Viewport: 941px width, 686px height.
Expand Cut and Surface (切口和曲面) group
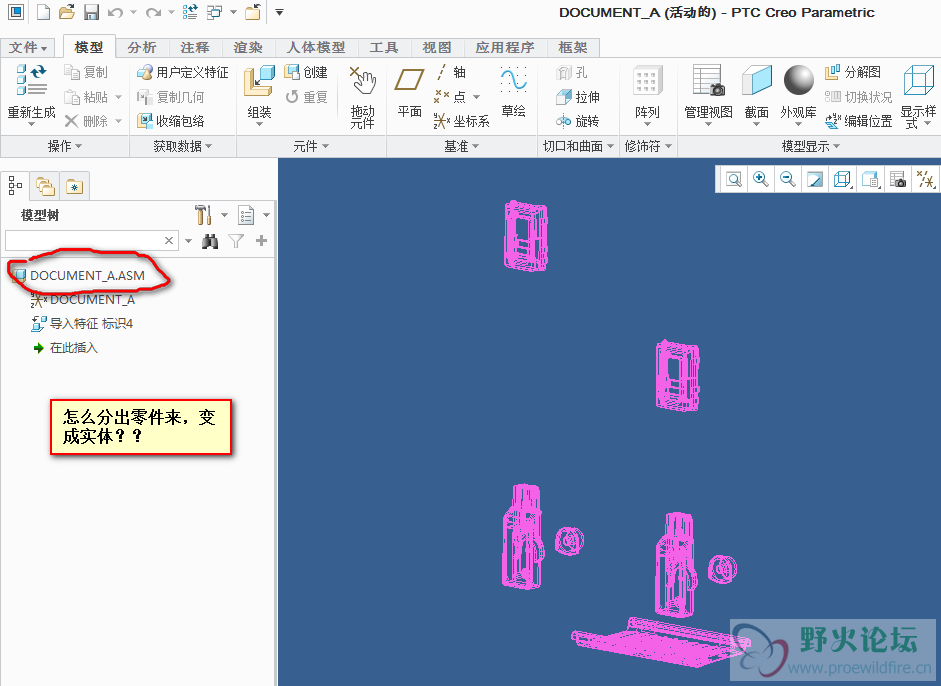point(579,146)
